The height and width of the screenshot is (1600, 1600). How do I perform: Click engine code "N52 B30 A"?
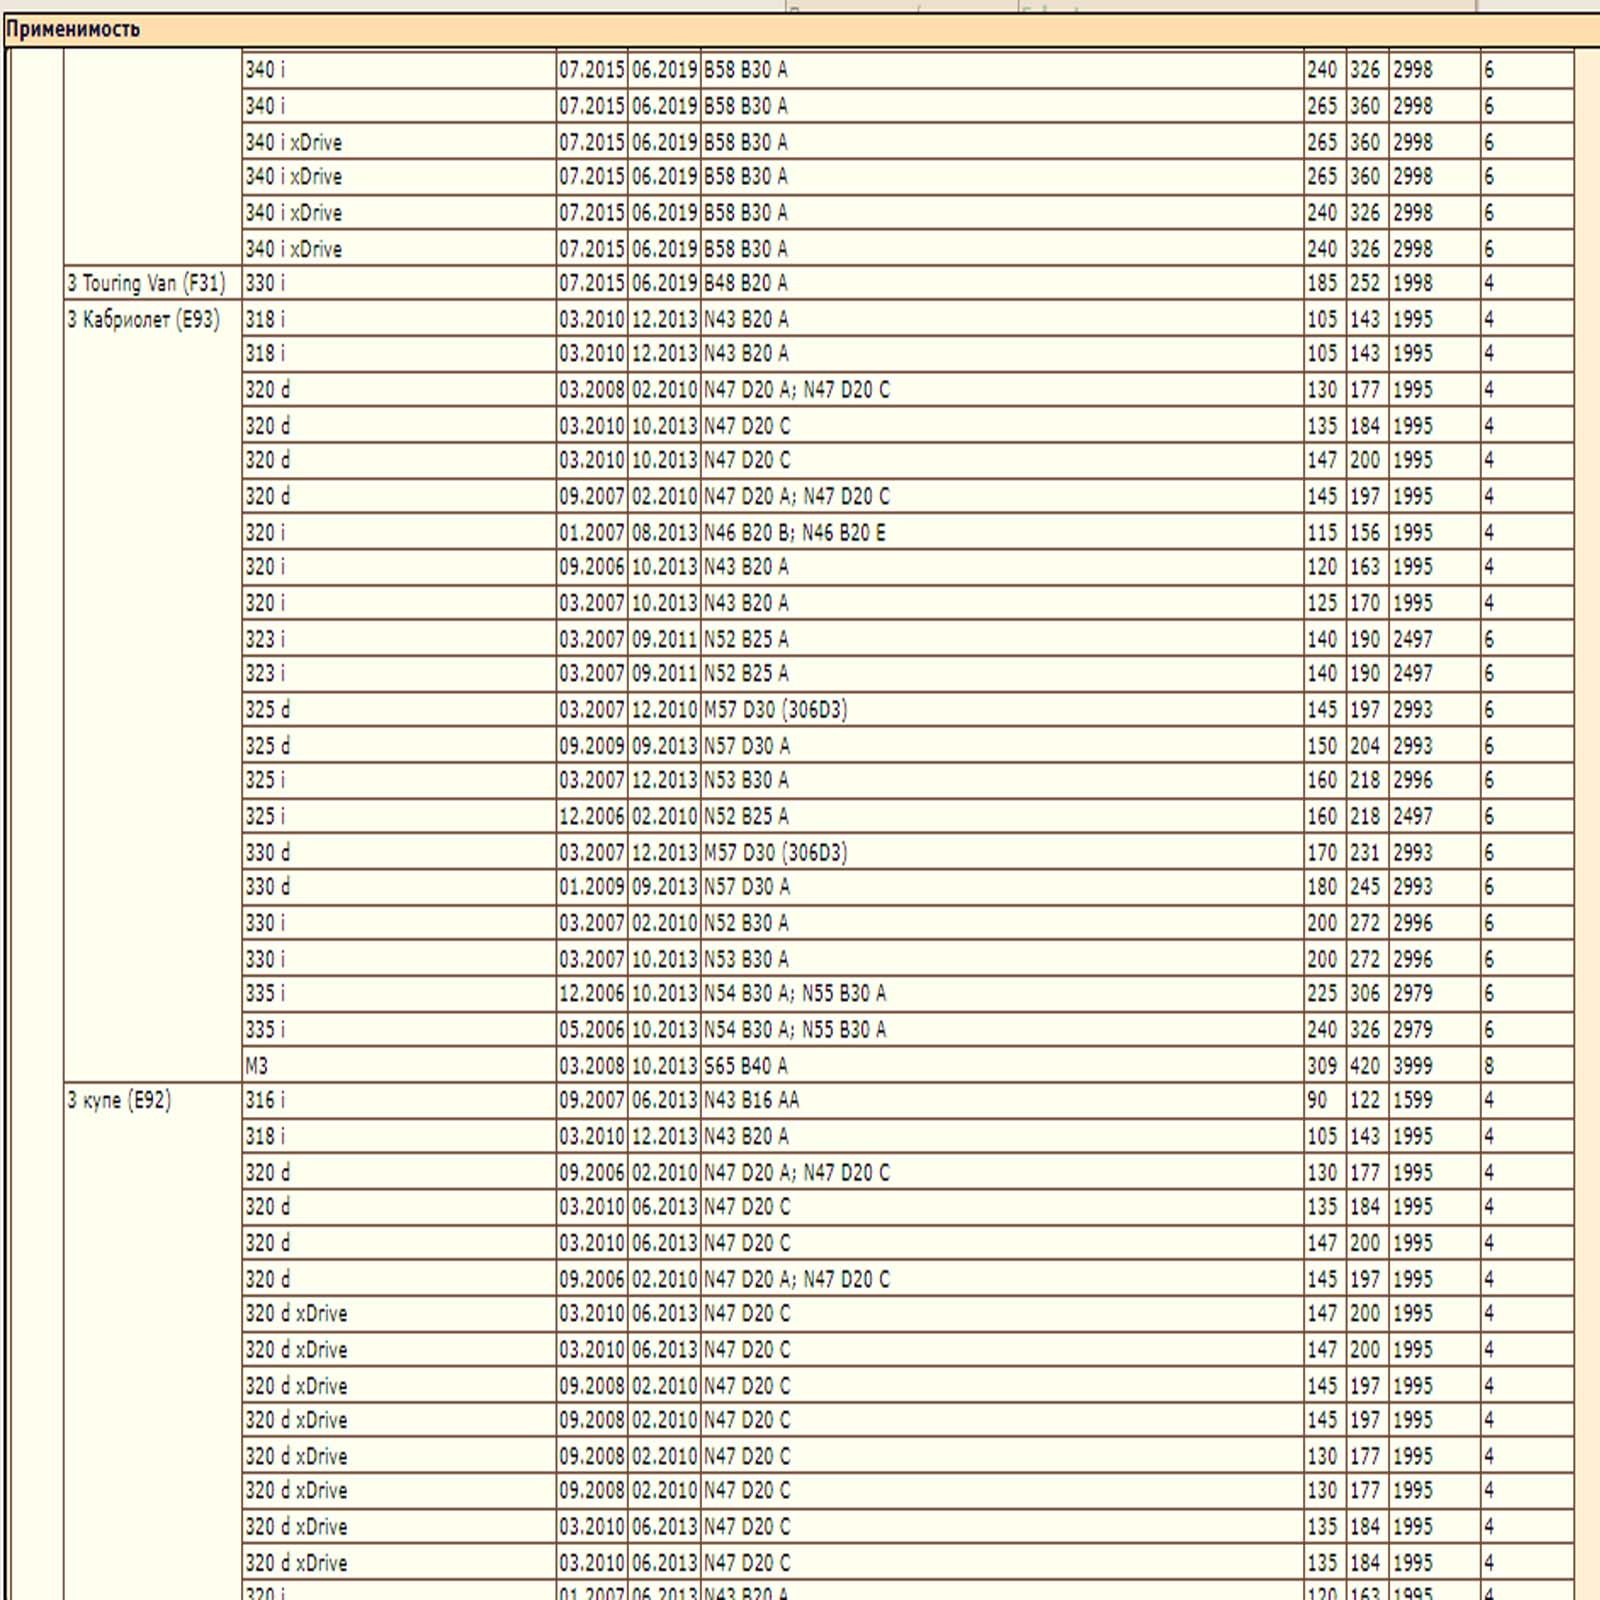745,923
